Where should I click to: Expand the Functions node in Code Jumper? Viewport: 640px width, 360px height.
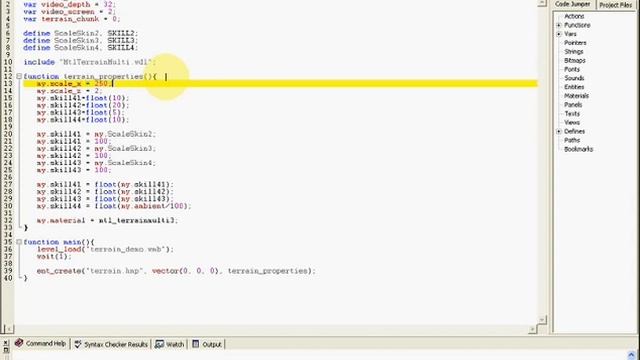(x=559, y=25)
